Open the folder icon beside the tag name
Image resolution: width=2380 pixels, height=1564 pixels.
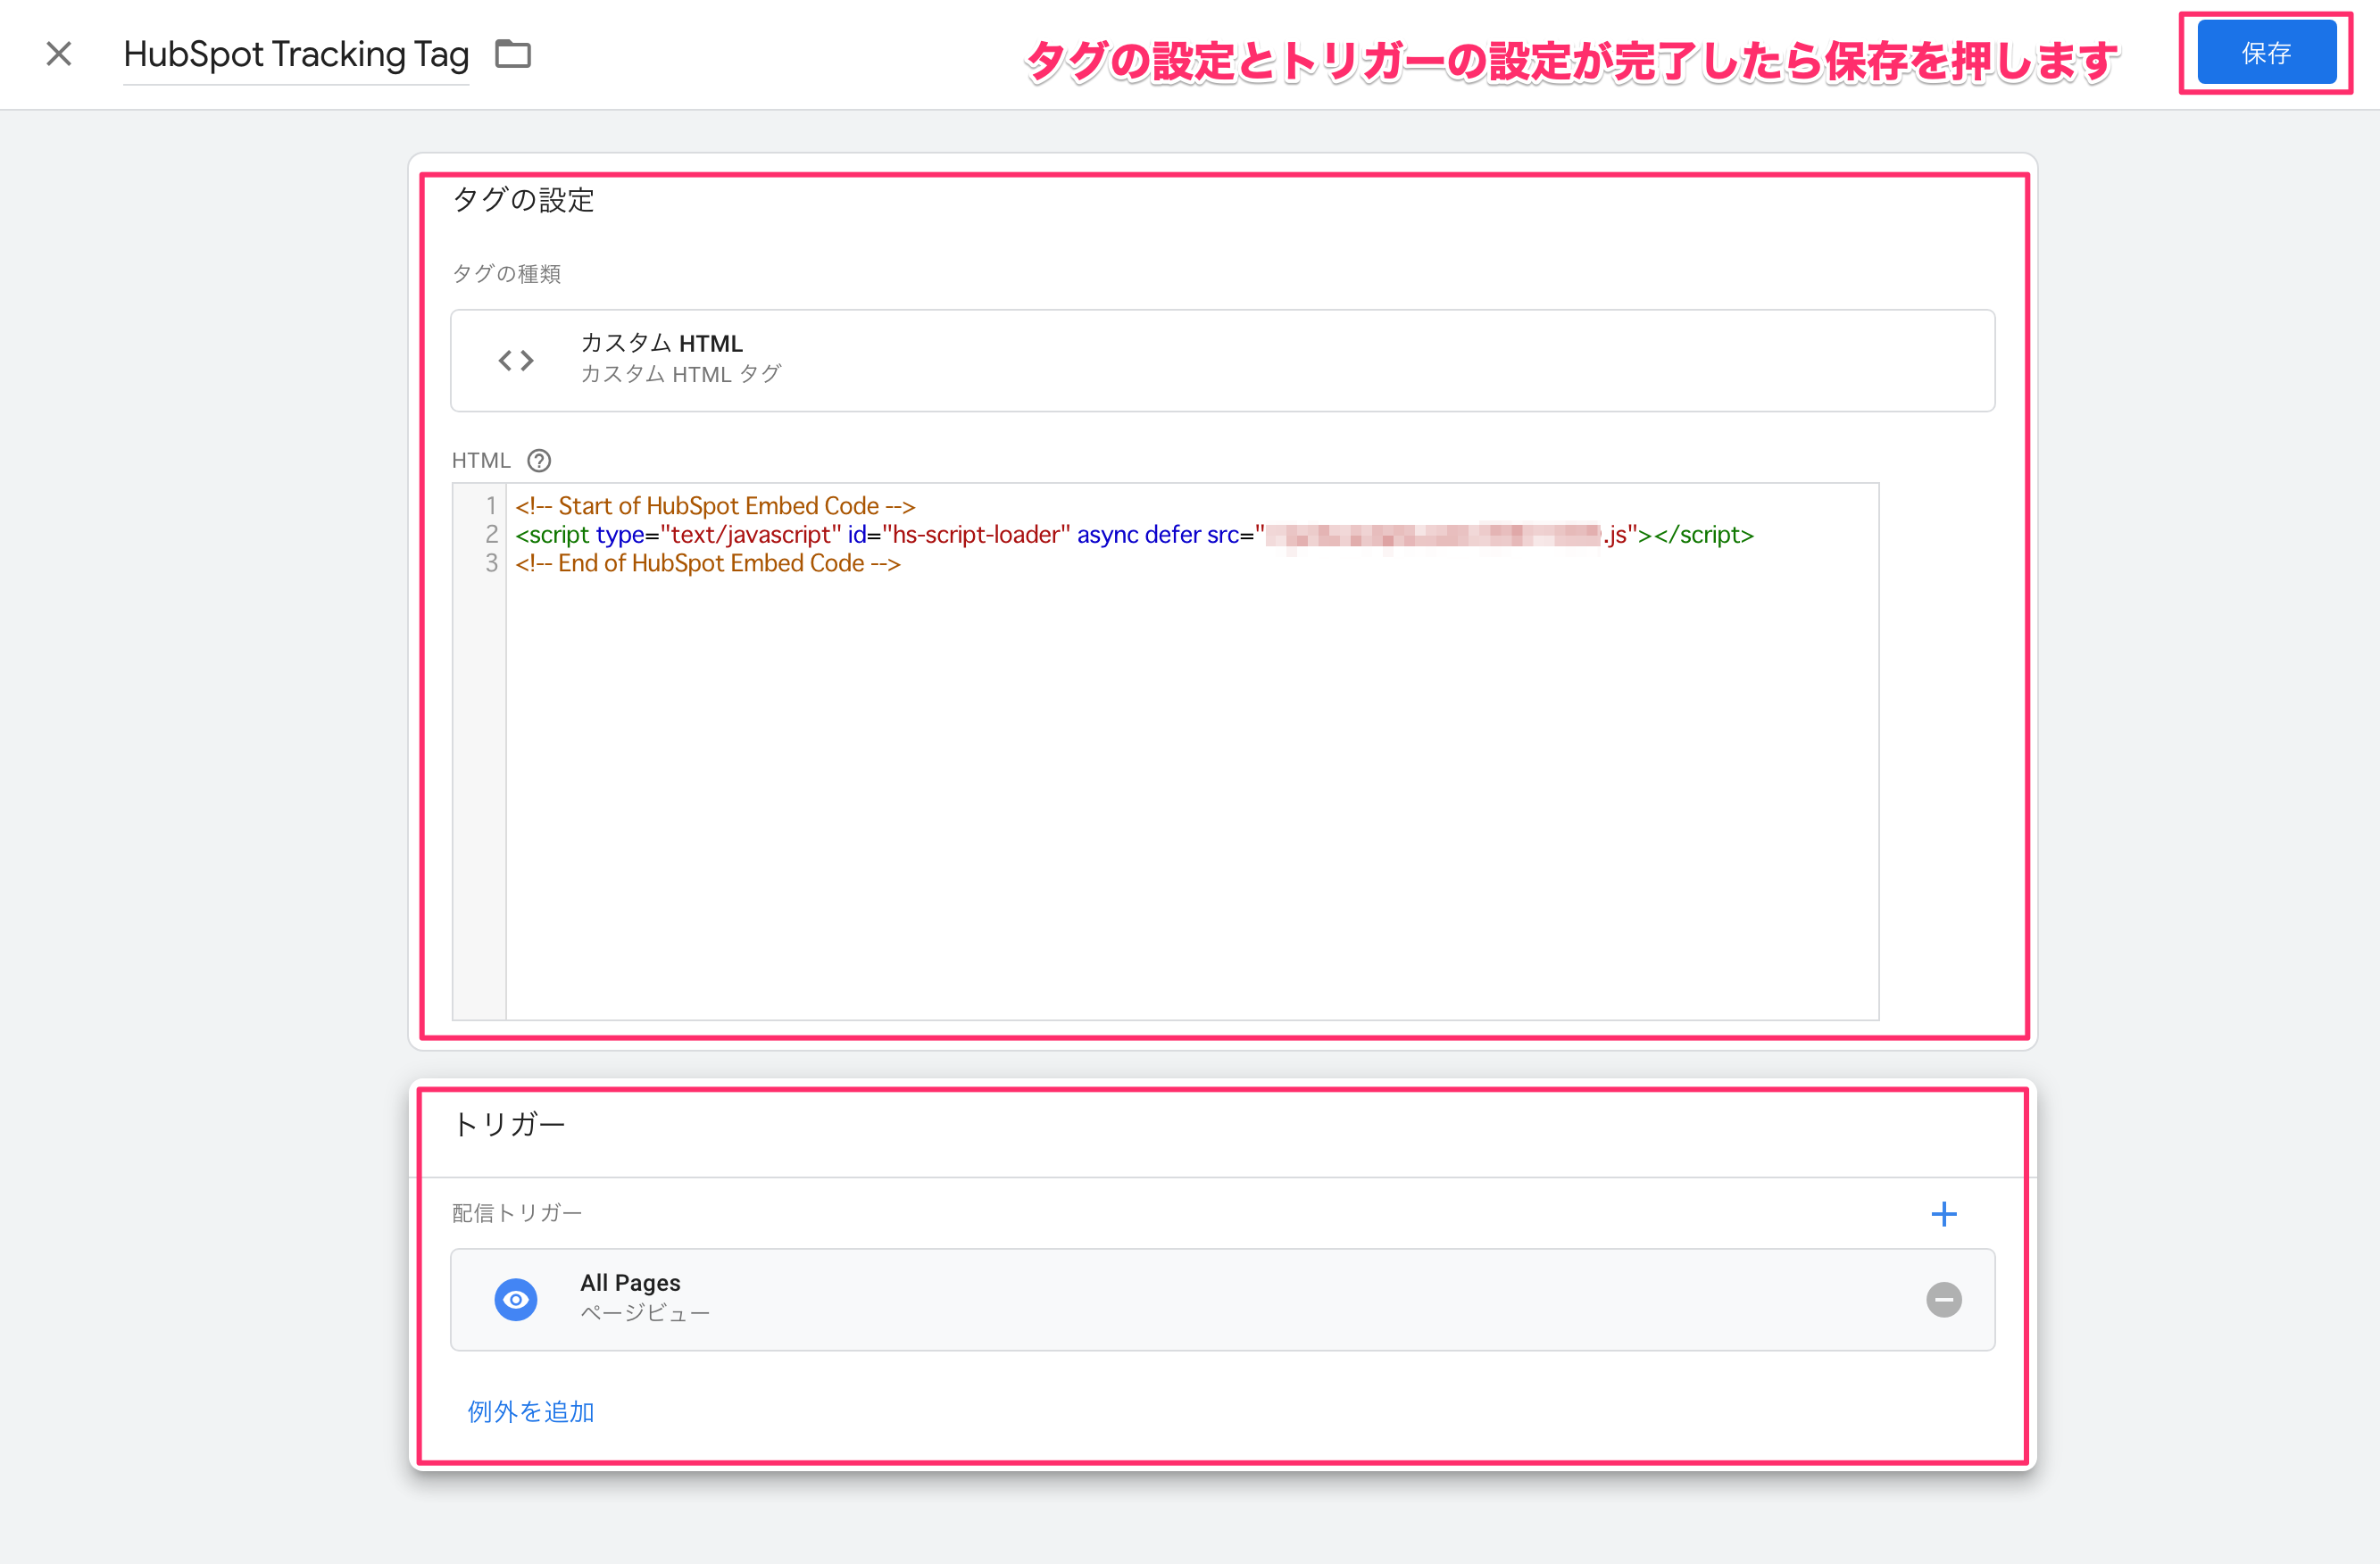[513, 54]
